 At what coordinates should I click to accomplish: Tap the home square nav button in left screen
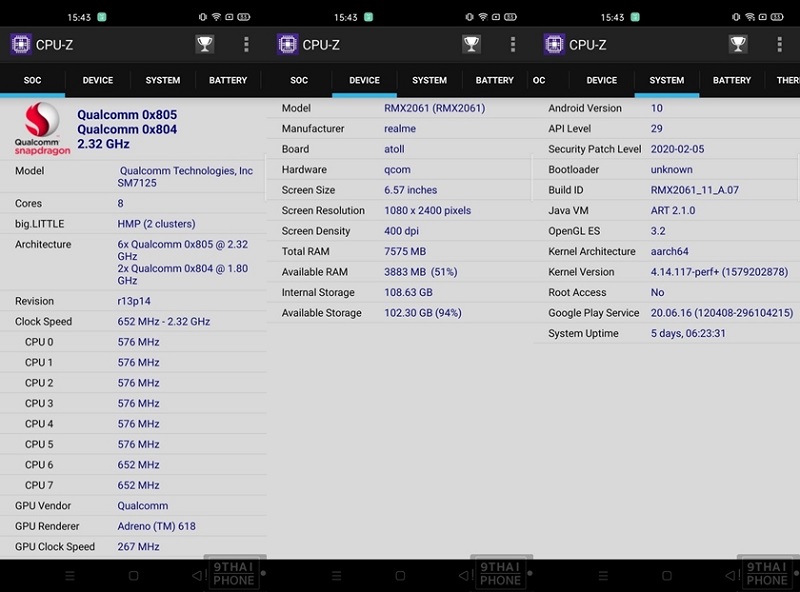[134, 576]
